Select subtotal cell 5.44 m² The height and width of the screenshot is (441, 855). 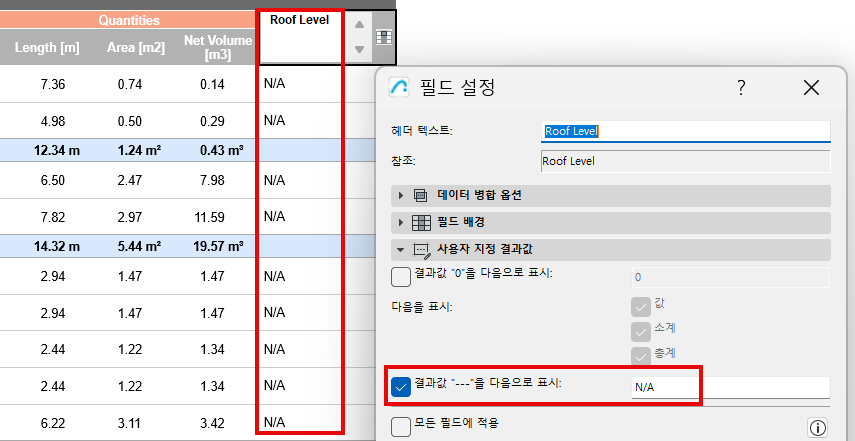[139, 247]
